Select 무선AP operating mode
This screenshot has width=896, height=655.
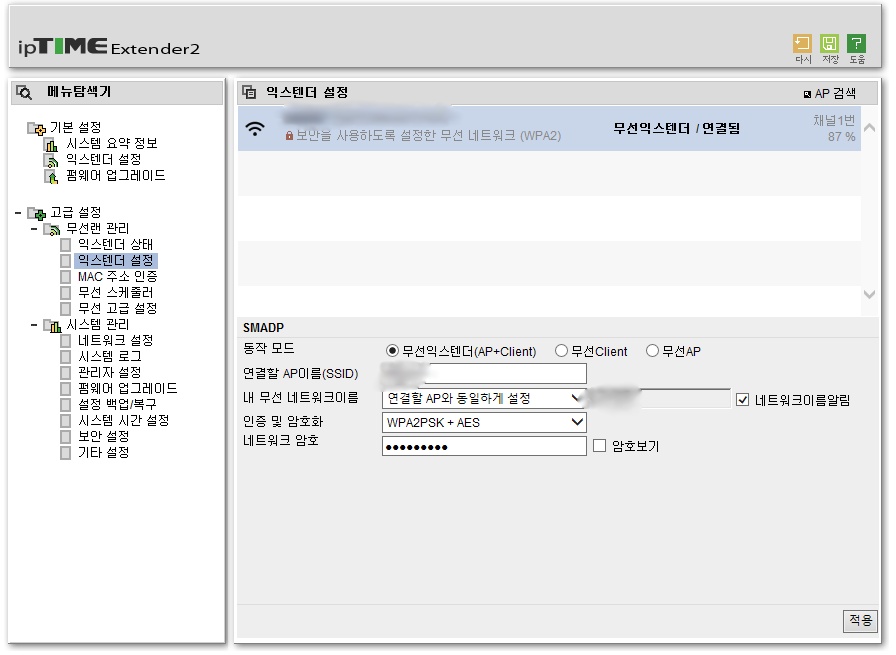click(x=652, y=351)
